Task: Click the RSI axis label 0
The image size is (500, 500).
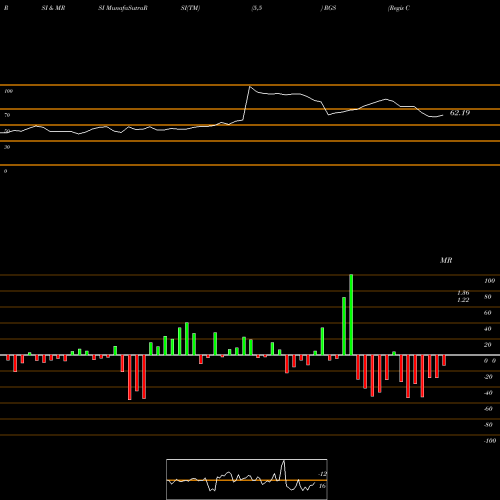Action: point(5,171)
